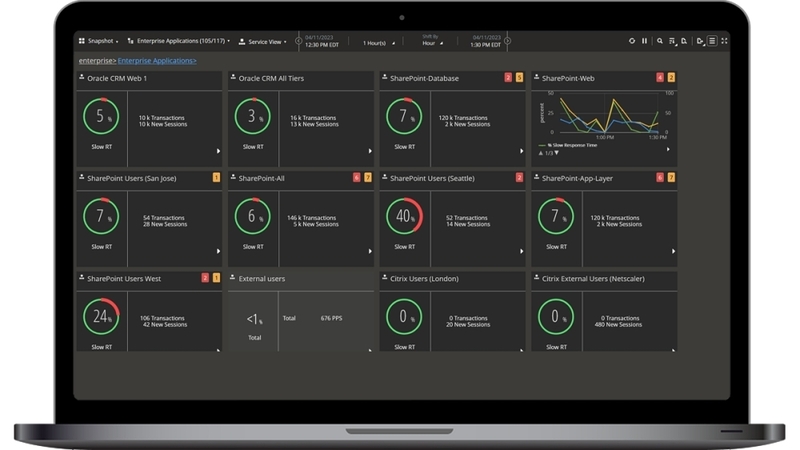Open the Shift By Hour dropdown
This screenshot has width=800, height=450.
pos(432,43)
